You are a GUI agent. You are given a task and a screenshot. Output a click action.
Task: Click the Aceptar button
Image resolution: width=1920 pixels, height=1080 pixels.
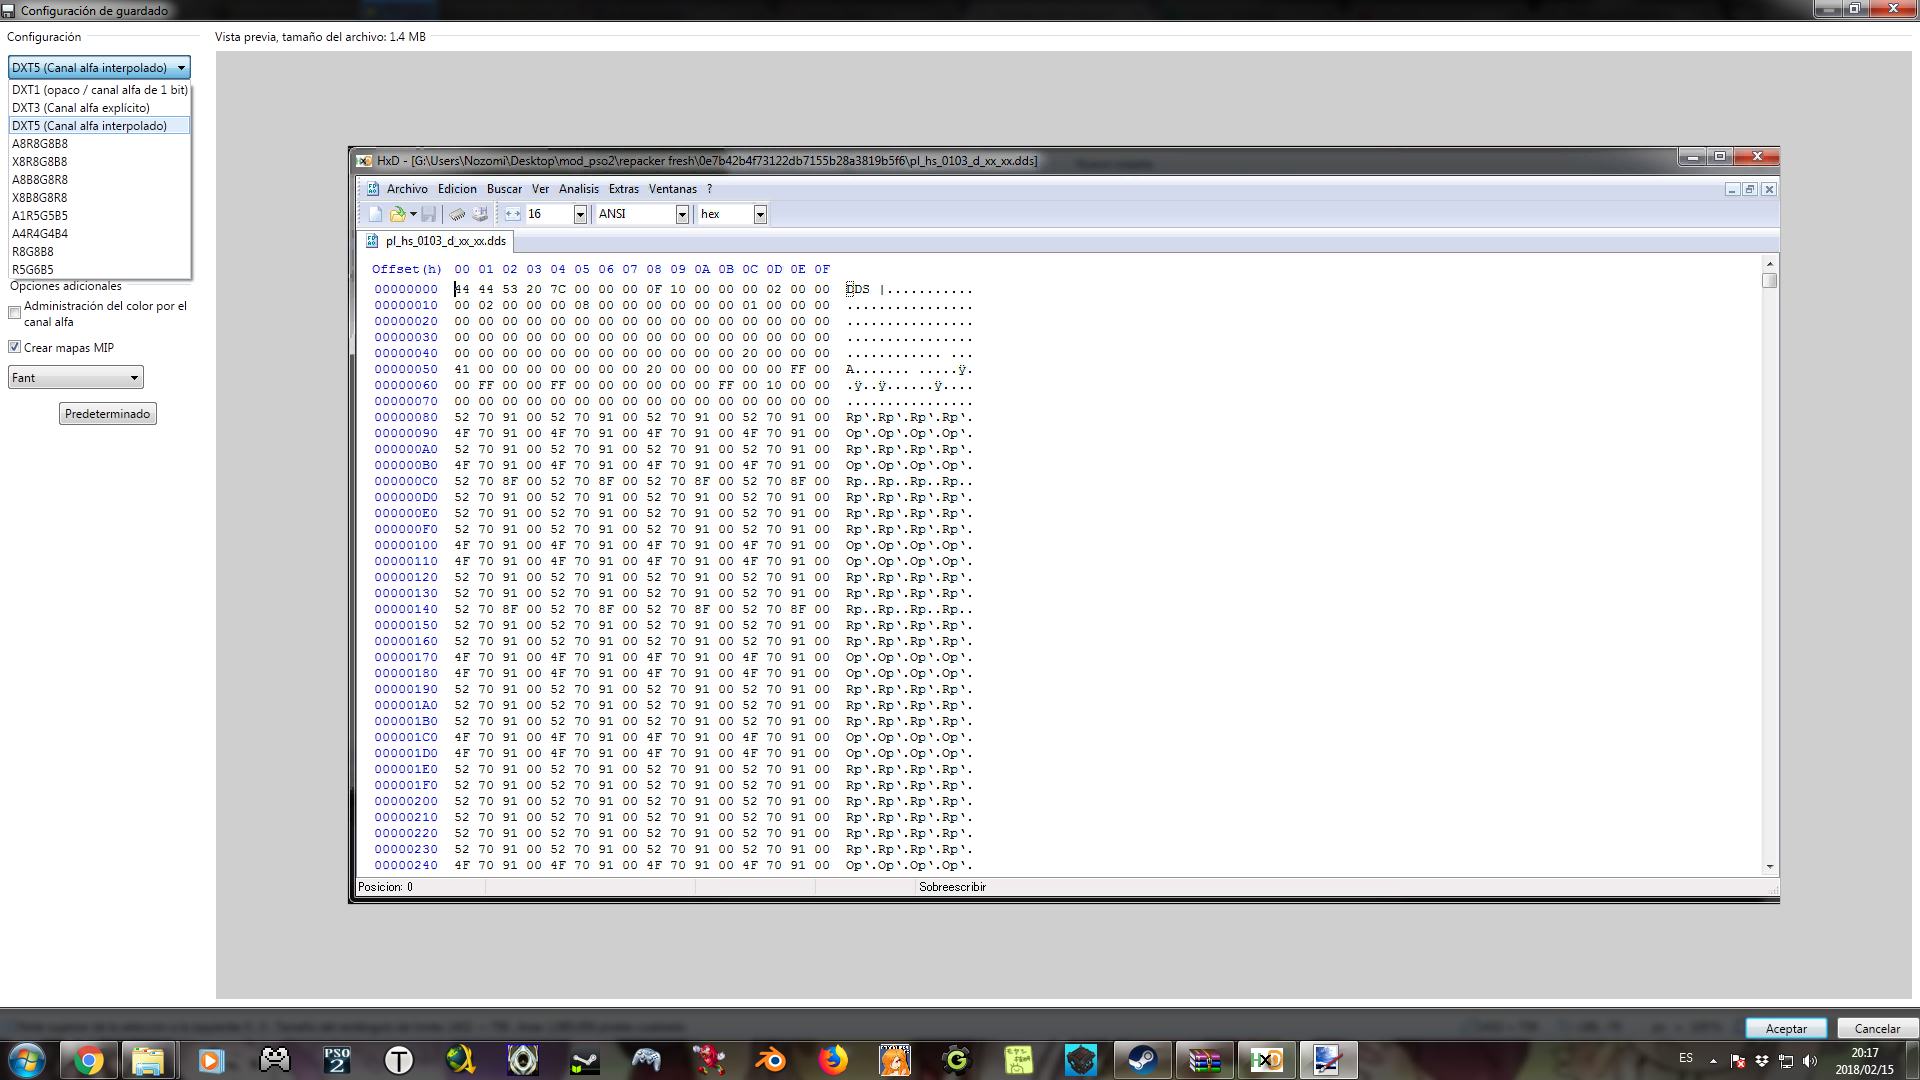[x=1785, y=1028]
